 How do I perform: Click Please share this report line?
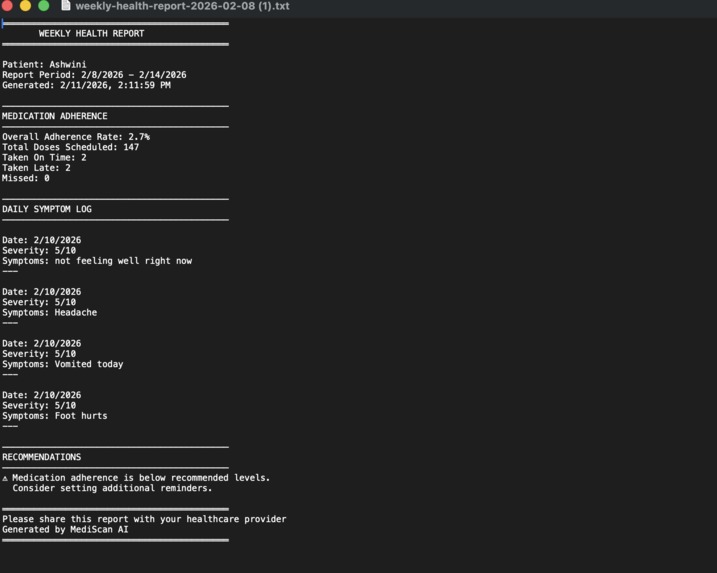click(144, 519)
